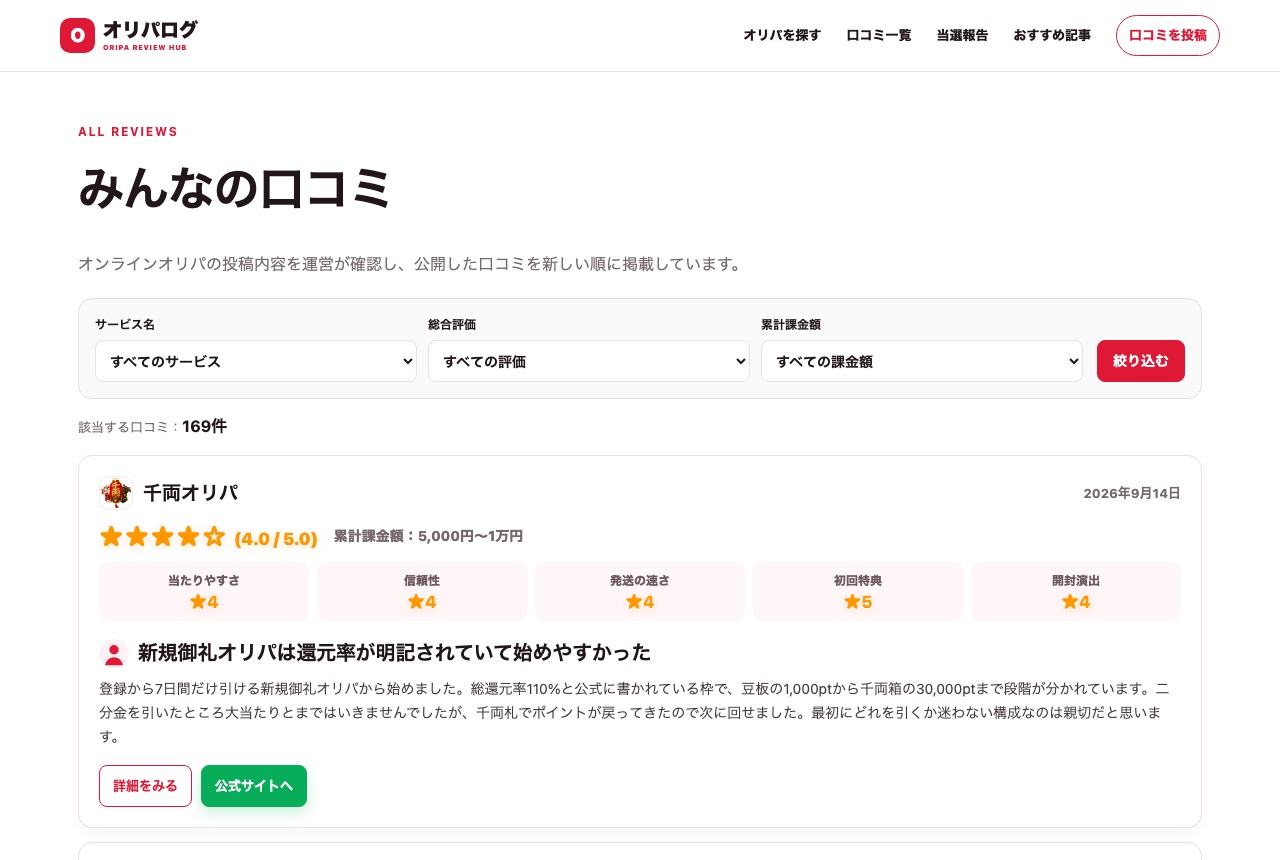
Task: Click the reviewer avatar icon beside review title
Action: pos(114,654)
